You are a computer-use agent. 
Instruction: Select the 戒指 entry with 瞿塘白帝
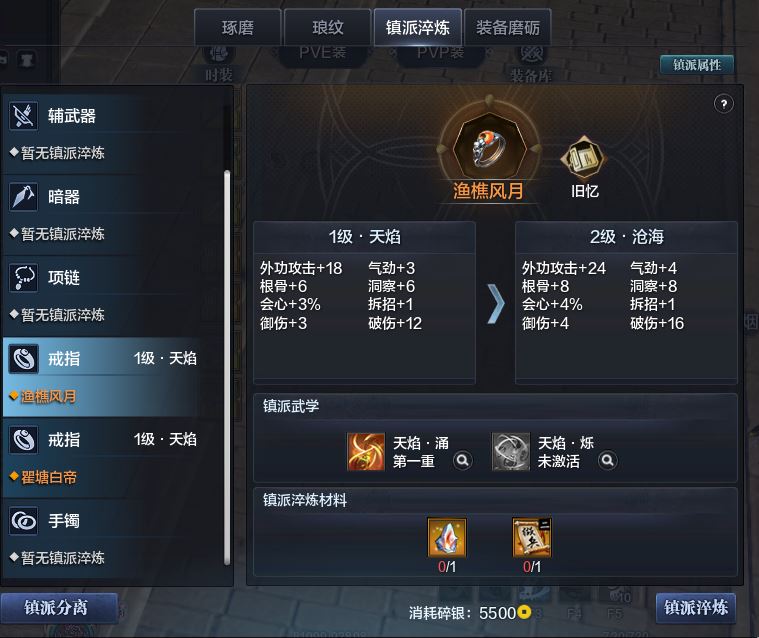tap(104, 458)
